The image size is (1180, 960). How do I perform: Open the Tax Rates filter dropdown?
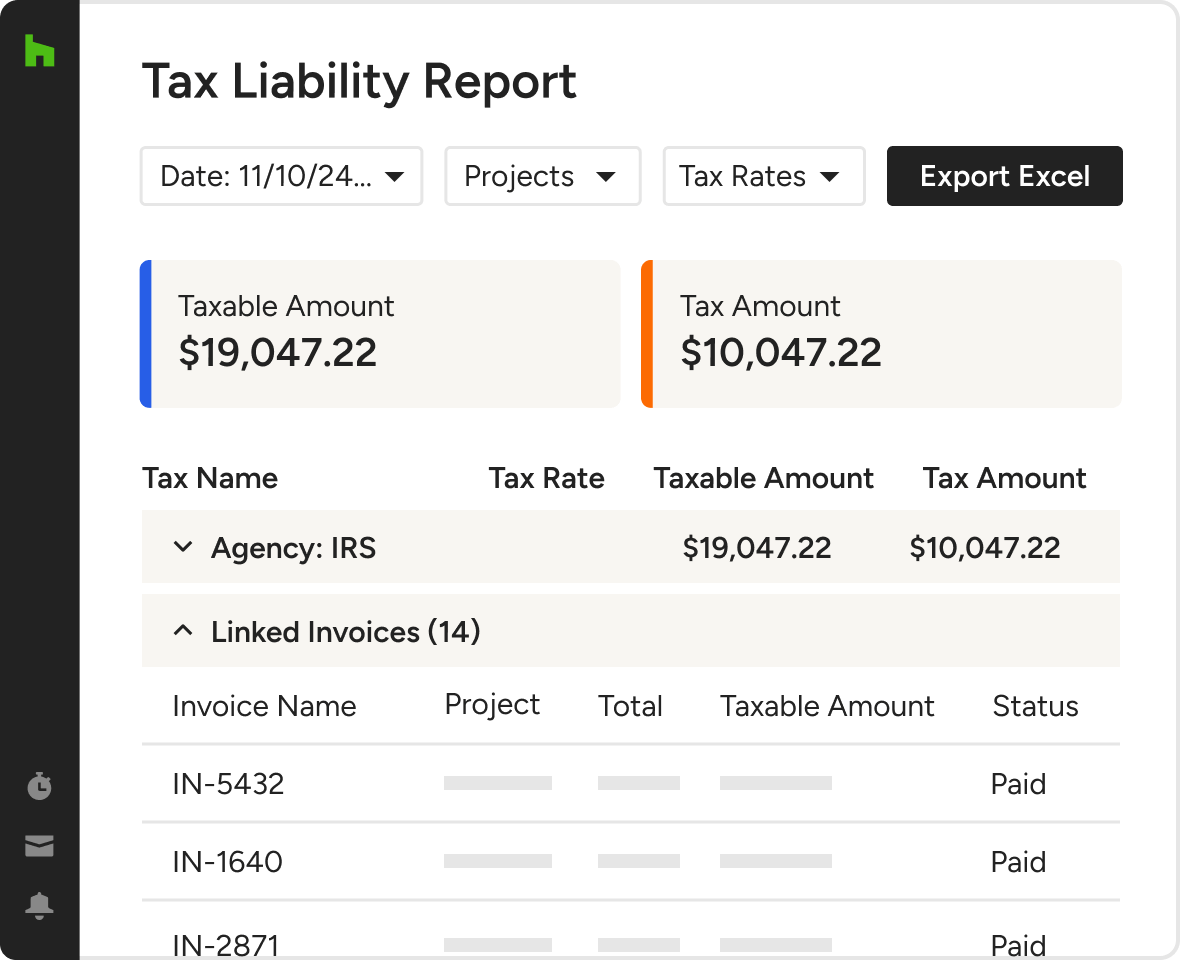(763, 177)
